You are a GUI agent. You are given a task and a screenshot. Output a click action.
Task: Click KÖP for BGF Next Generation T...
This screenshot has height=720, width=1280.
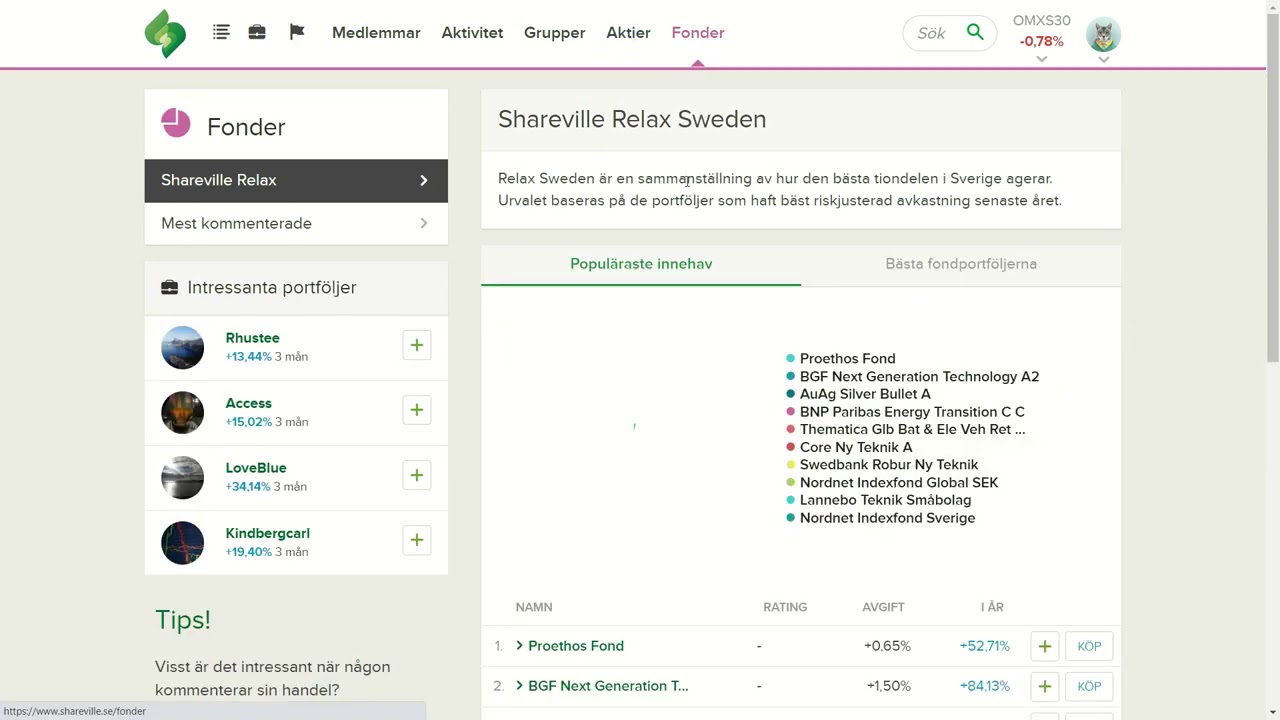pyautogui.click(x=1089, y=686)
